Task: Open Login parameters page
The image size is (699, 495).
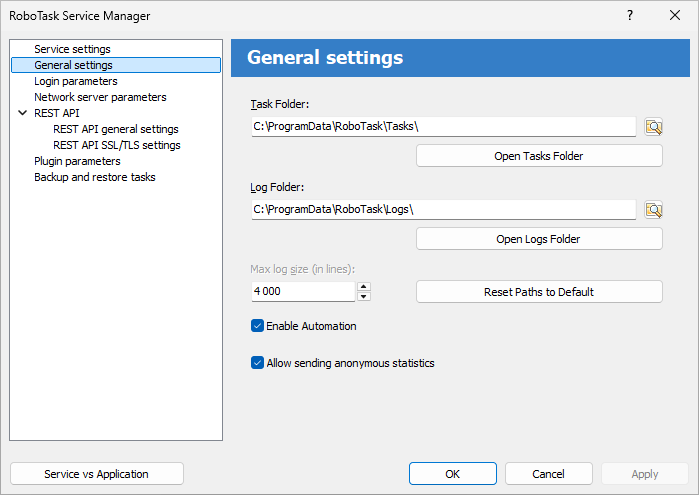Action: click(x=76, y=81)
